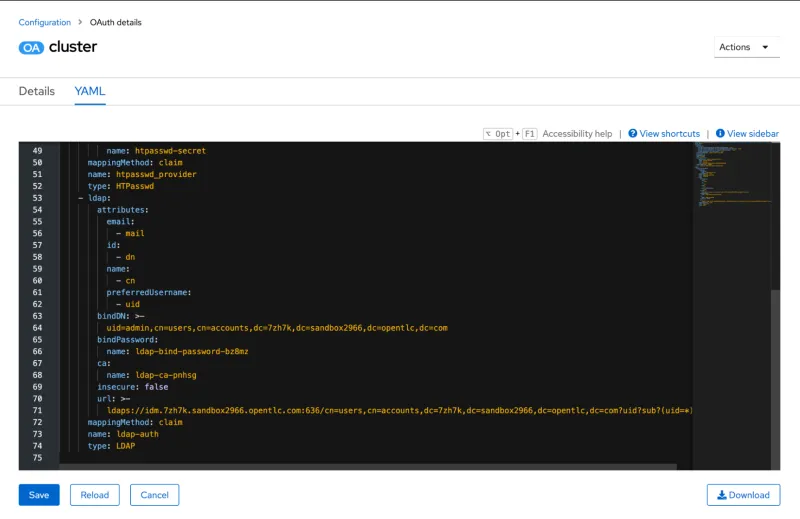Select the YAML tab

pos(90,91)
